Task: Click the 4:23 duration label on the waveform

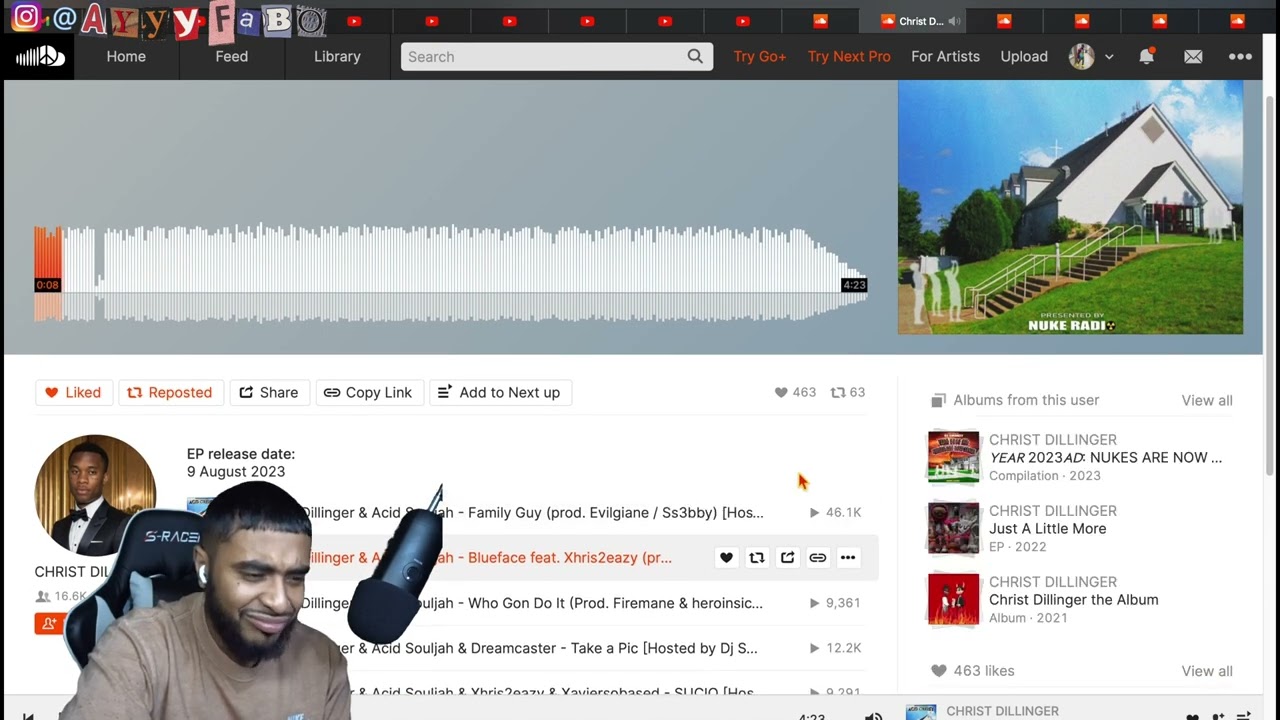Action: (854, 285)
